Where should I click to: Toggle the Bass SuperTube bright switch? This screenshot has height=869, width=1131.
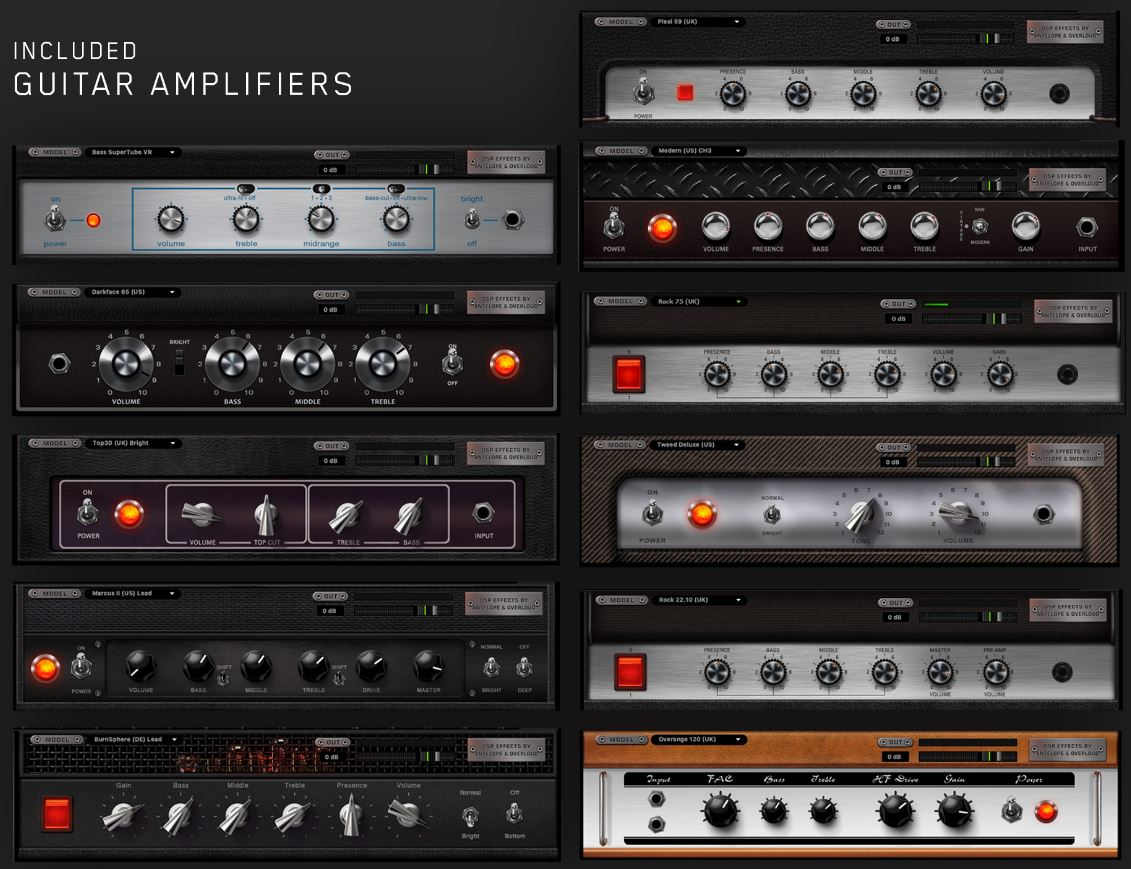coord(472,219)
